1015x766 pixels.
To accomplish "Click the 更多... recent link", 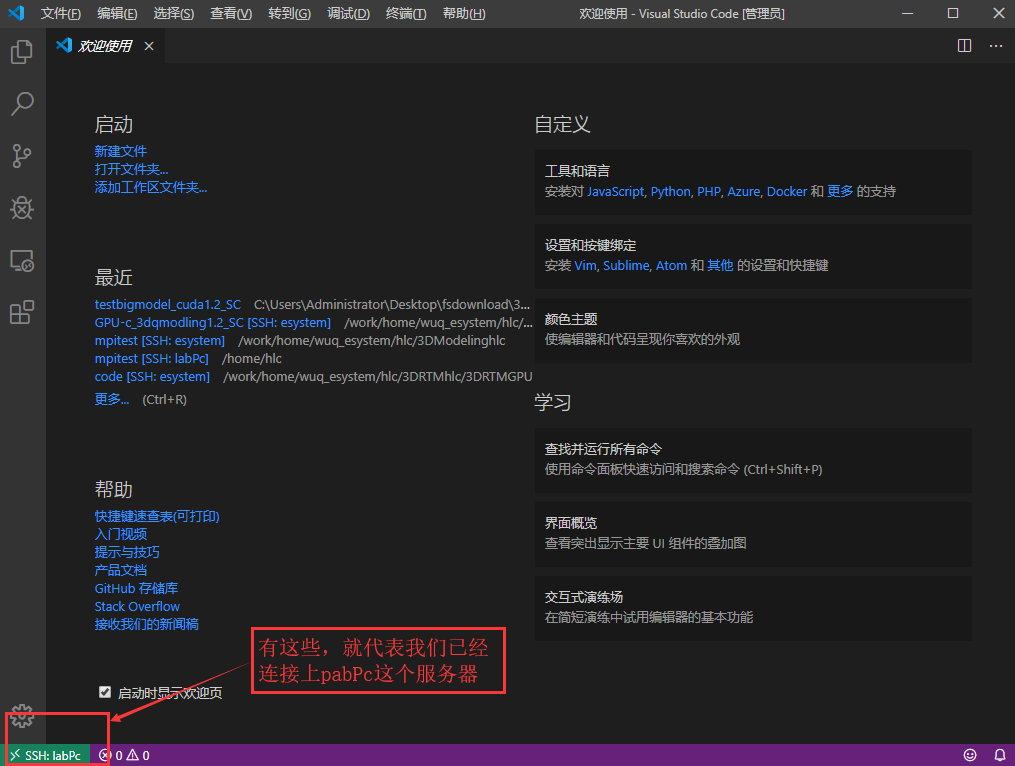I will pyautogui.click(x=112, y=400).
